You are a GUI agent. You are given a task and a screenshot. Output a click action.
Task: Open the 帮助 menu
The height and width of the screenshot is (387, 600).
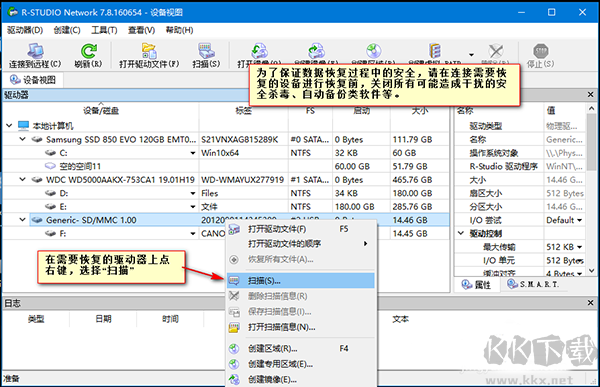[x=179, y=30]
